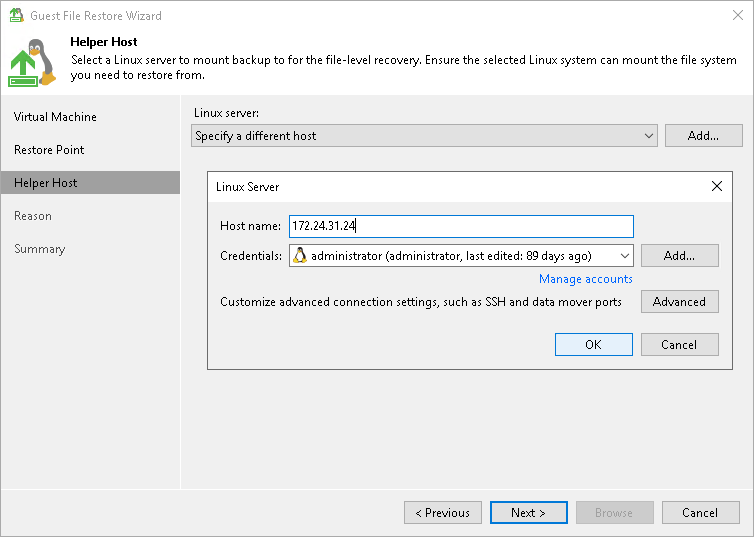This screenshot has width=754, height=537.
Task: Click the penguin icon in Credentials field
Action: (300, 255)
